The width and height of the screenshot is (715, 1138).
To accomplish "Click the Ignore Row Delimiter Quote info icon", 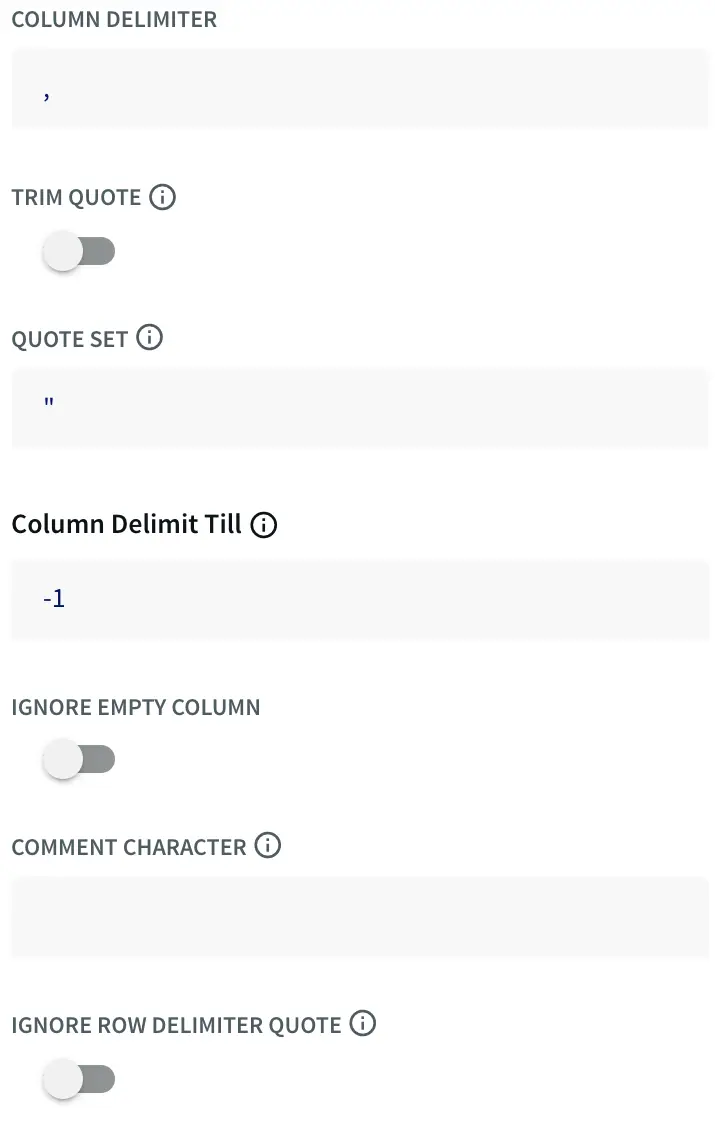I will coord(363,1024).
